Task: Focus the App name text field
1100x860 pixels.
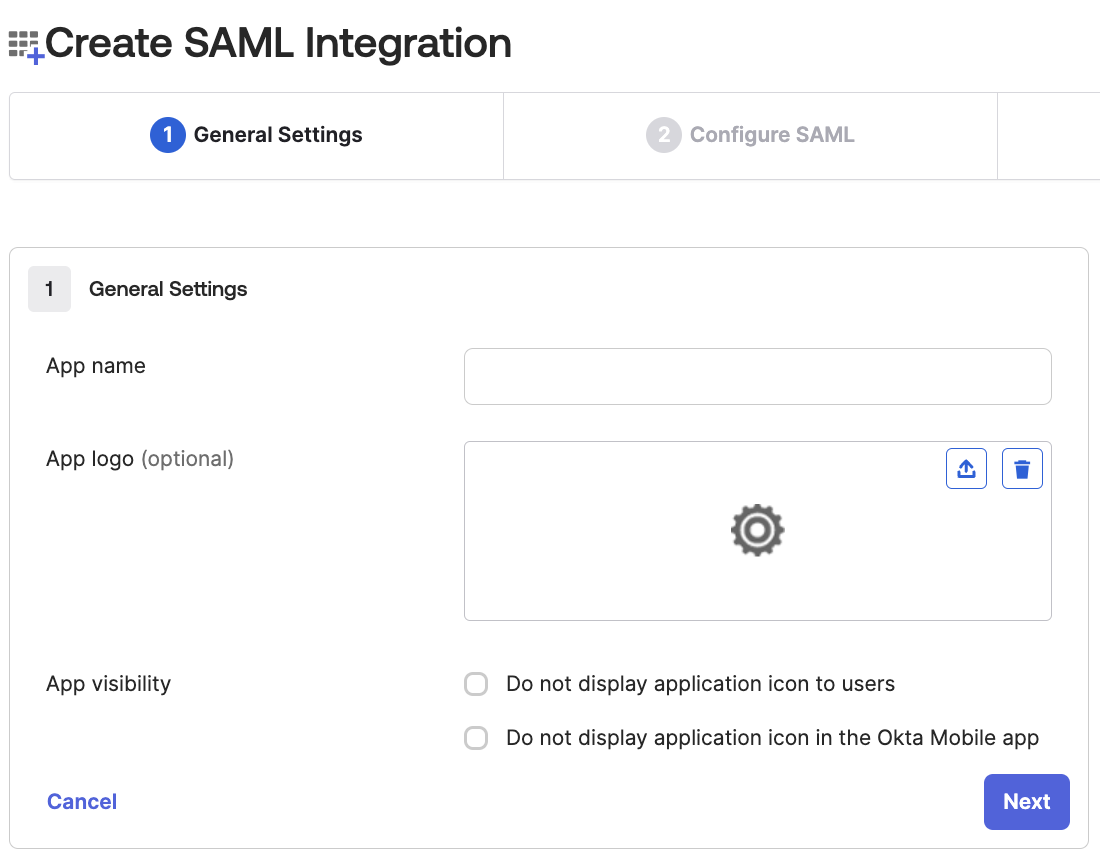Action: 757,376
